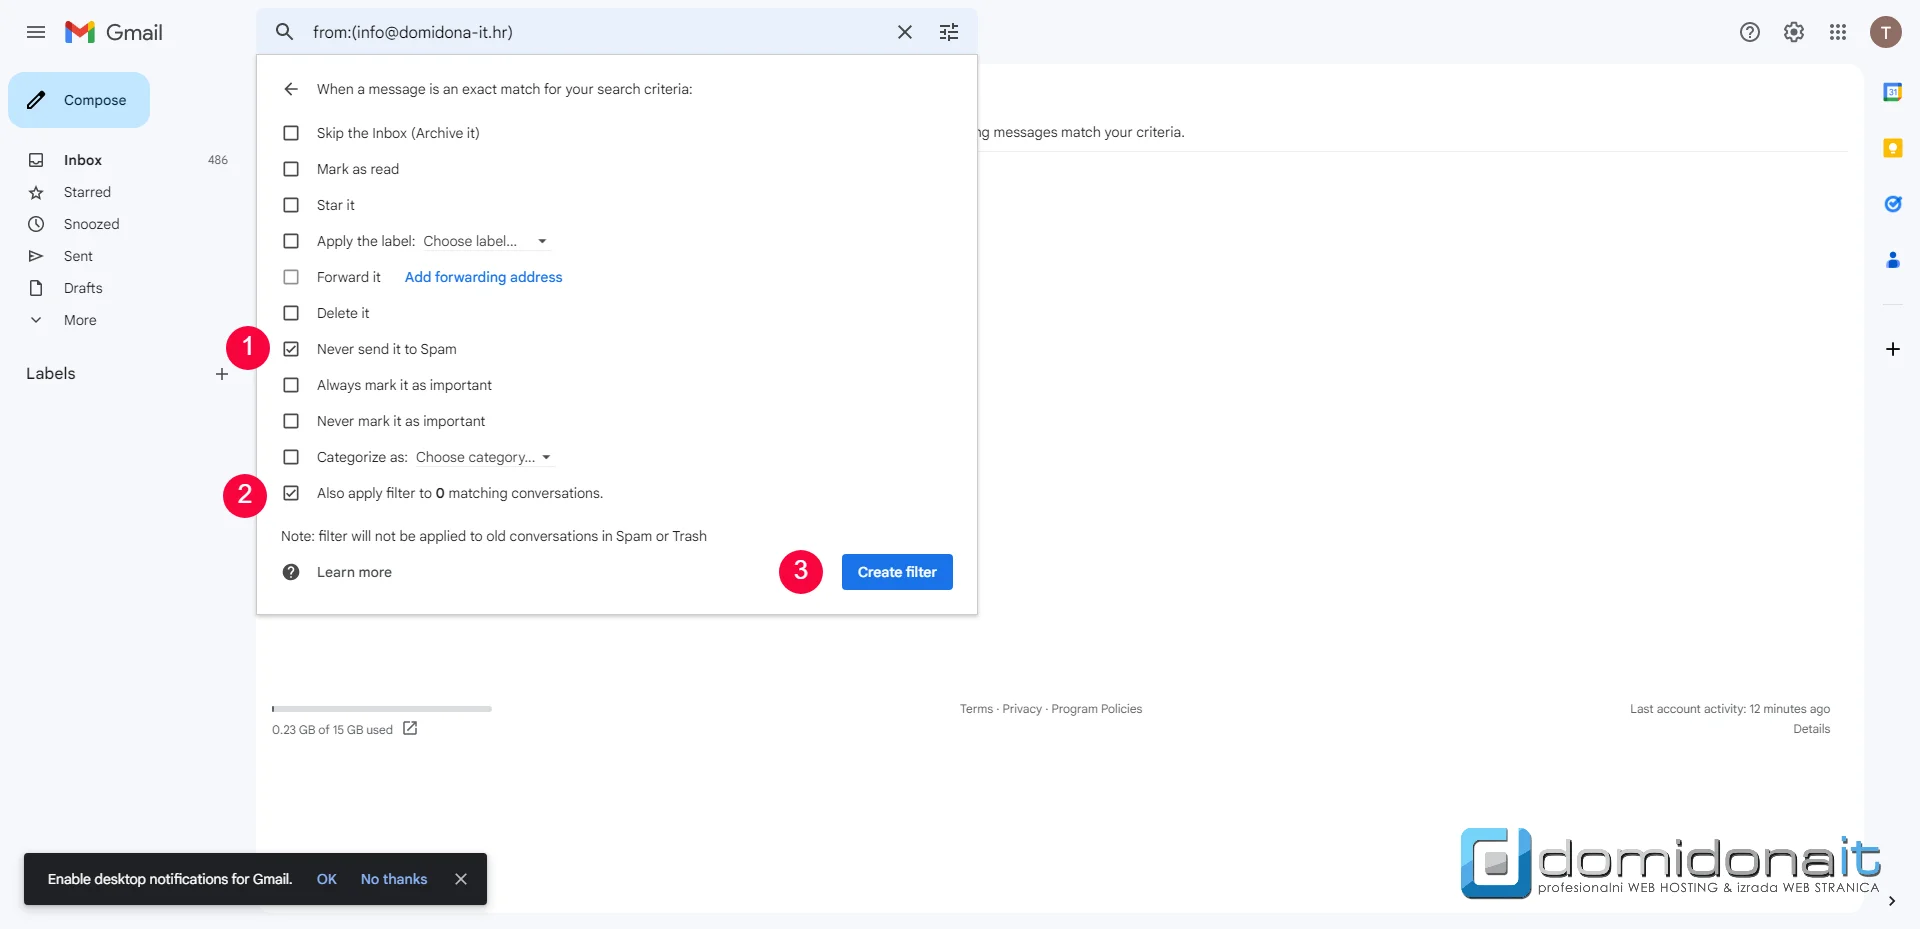
Task: Click the Compose pencil button
Action: pyautogui.click(x=79, y=100)
